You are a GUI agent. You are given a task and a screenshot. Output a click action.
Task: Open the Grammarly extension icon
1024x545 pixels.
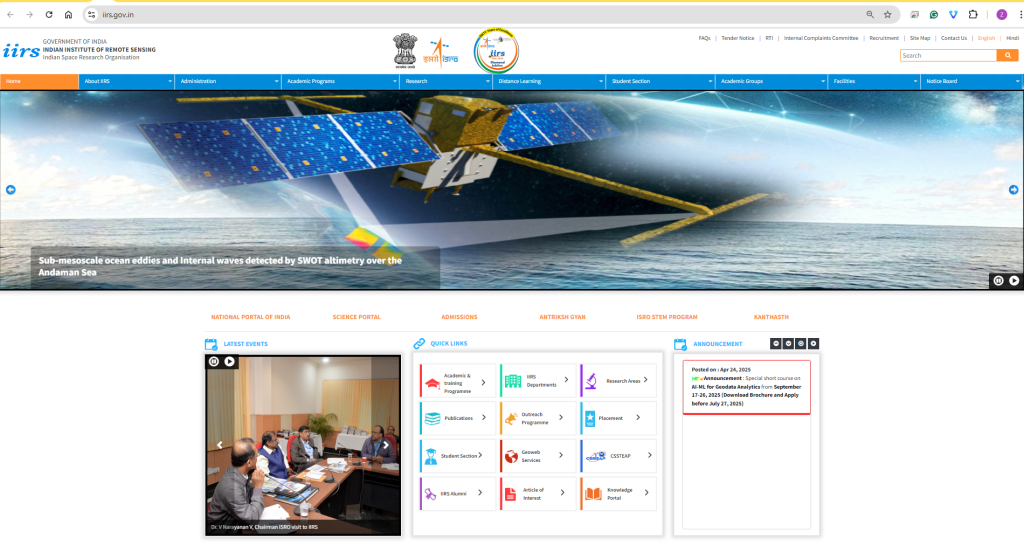[x=934, y=14]
